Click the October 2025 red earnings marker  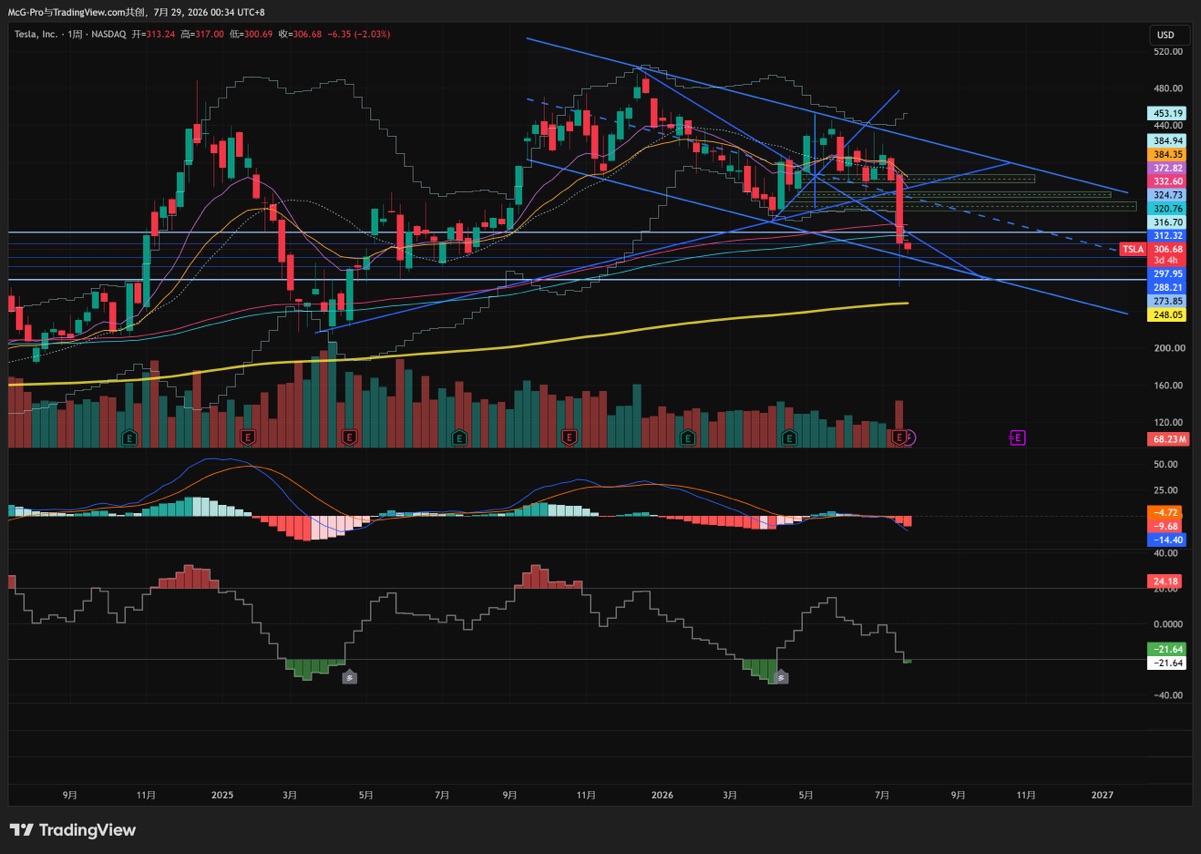[x=569, y=437]
